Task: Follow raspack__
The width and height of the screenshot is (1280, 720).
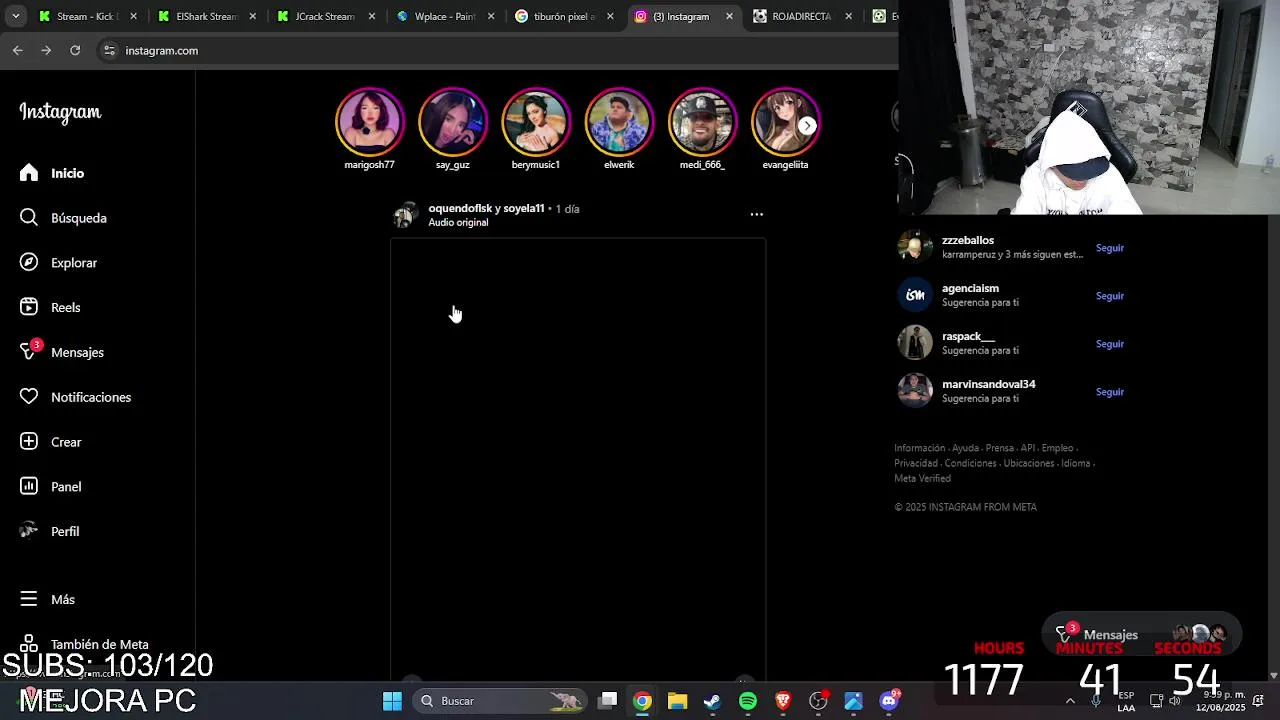Action: pyautogui.click(x=1110, y=344)
